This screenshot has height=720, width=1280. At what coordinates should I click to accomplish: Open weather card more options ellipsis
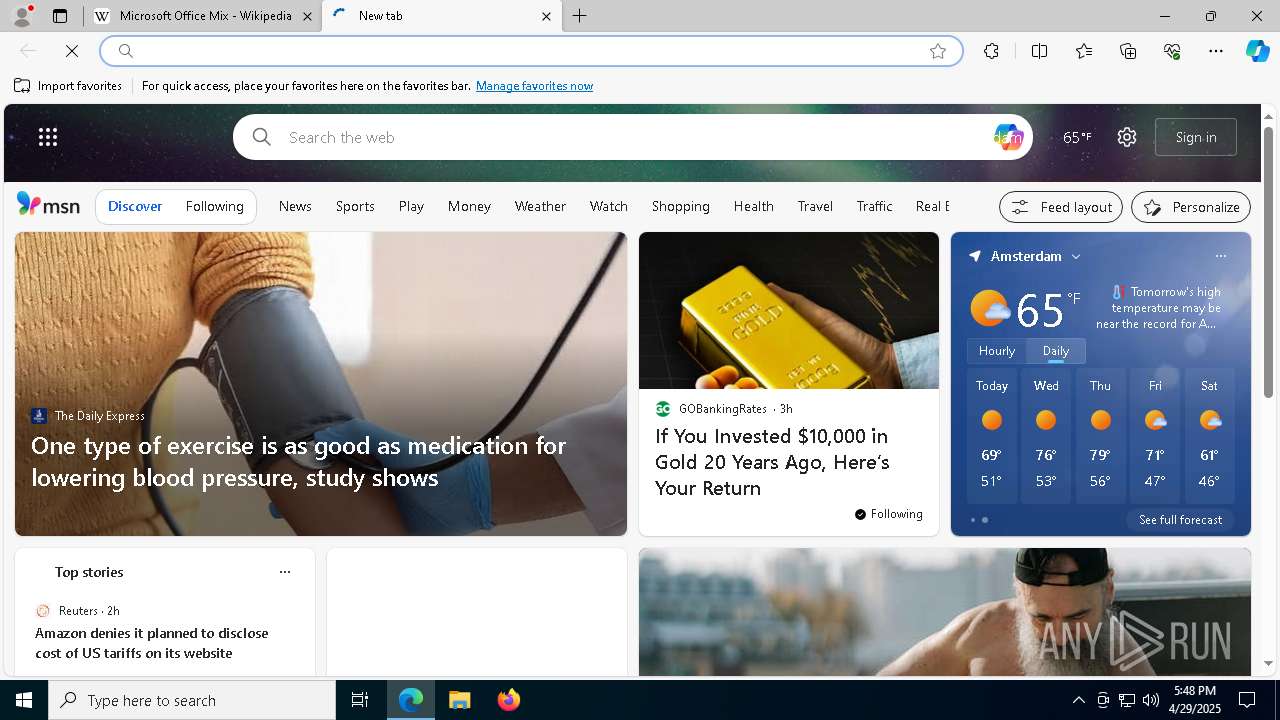(x=1220, y=256)
